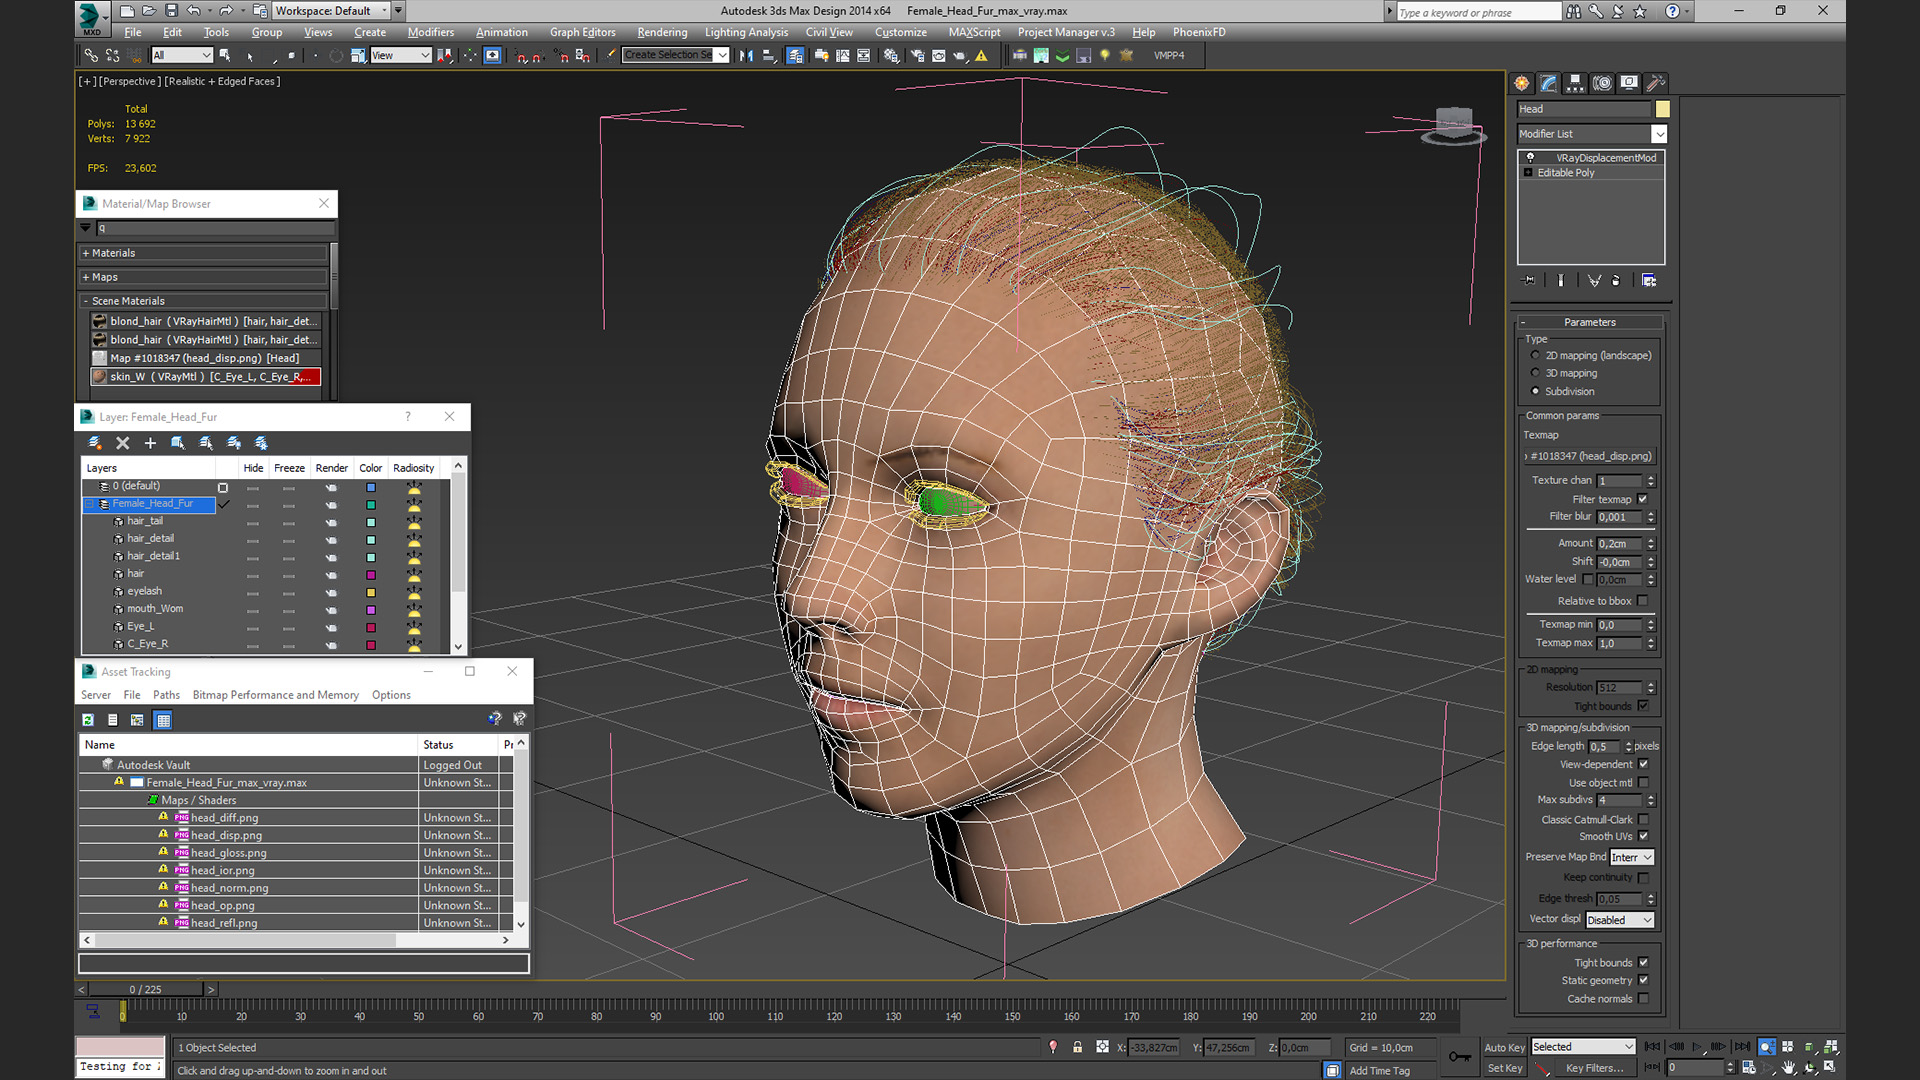Screen dimensions: 1920x1080
Task: Click the Select and Link tool
Action: point(91,56)
